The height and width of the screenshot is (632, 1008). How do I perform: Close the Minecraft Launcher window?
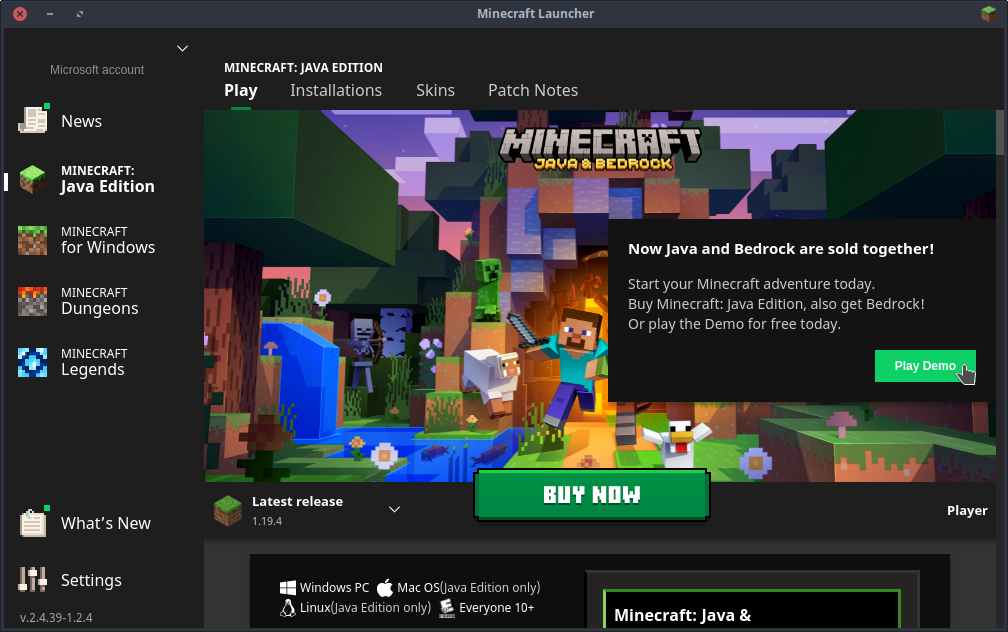tap(20, 14)
